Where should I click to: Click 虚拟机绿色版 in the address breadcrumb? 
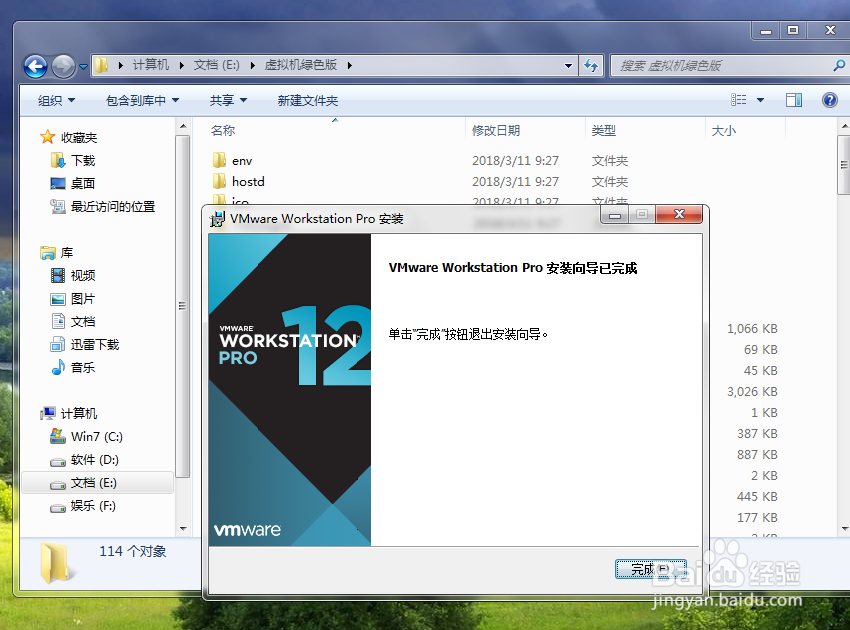coord(301,65)
